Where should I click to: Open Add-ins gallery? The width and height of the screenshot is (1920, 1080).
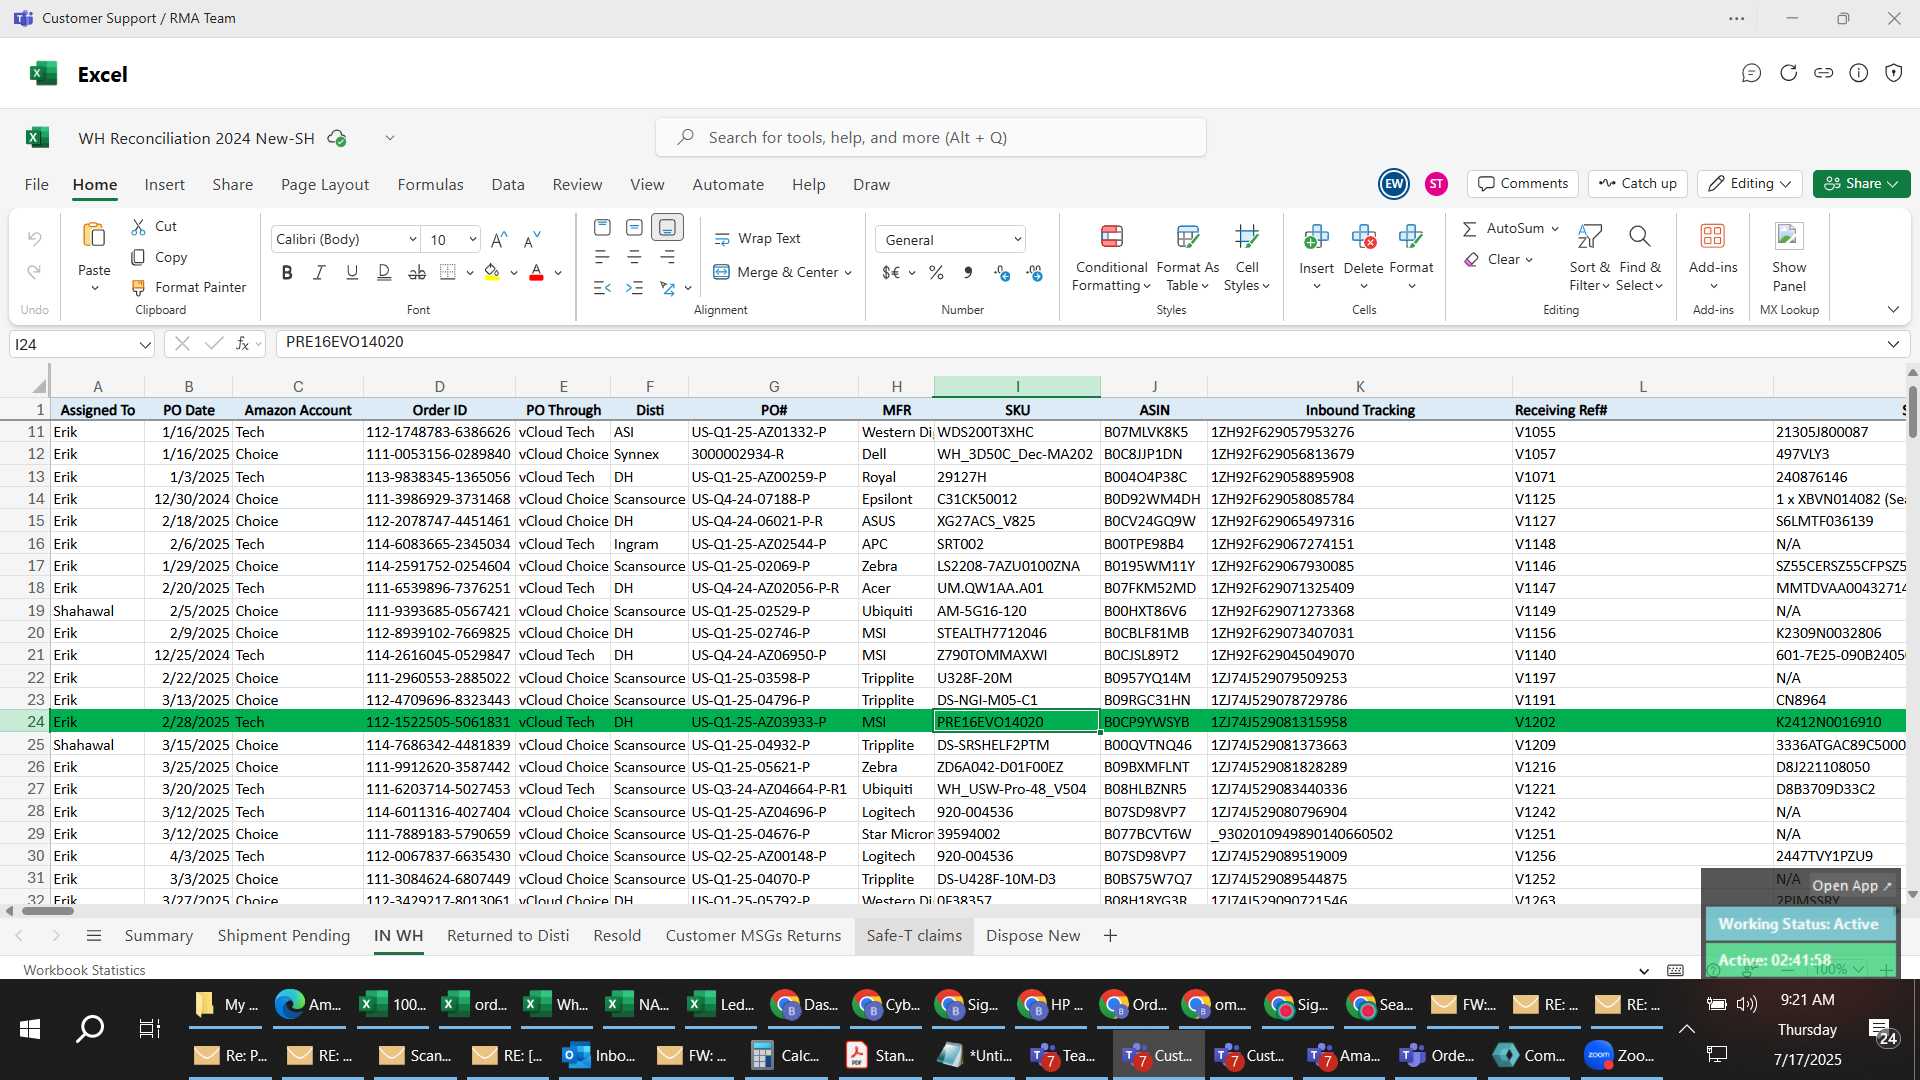point(1713,257)
